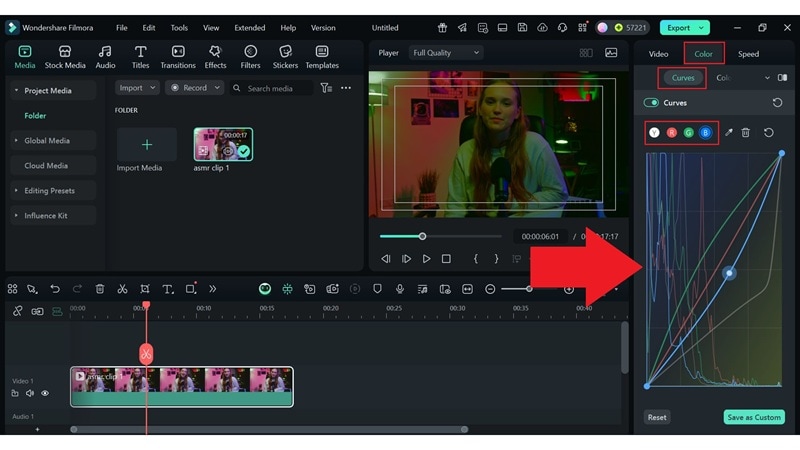
Task: Open the Import dropdown
Action: coord(137,88)
